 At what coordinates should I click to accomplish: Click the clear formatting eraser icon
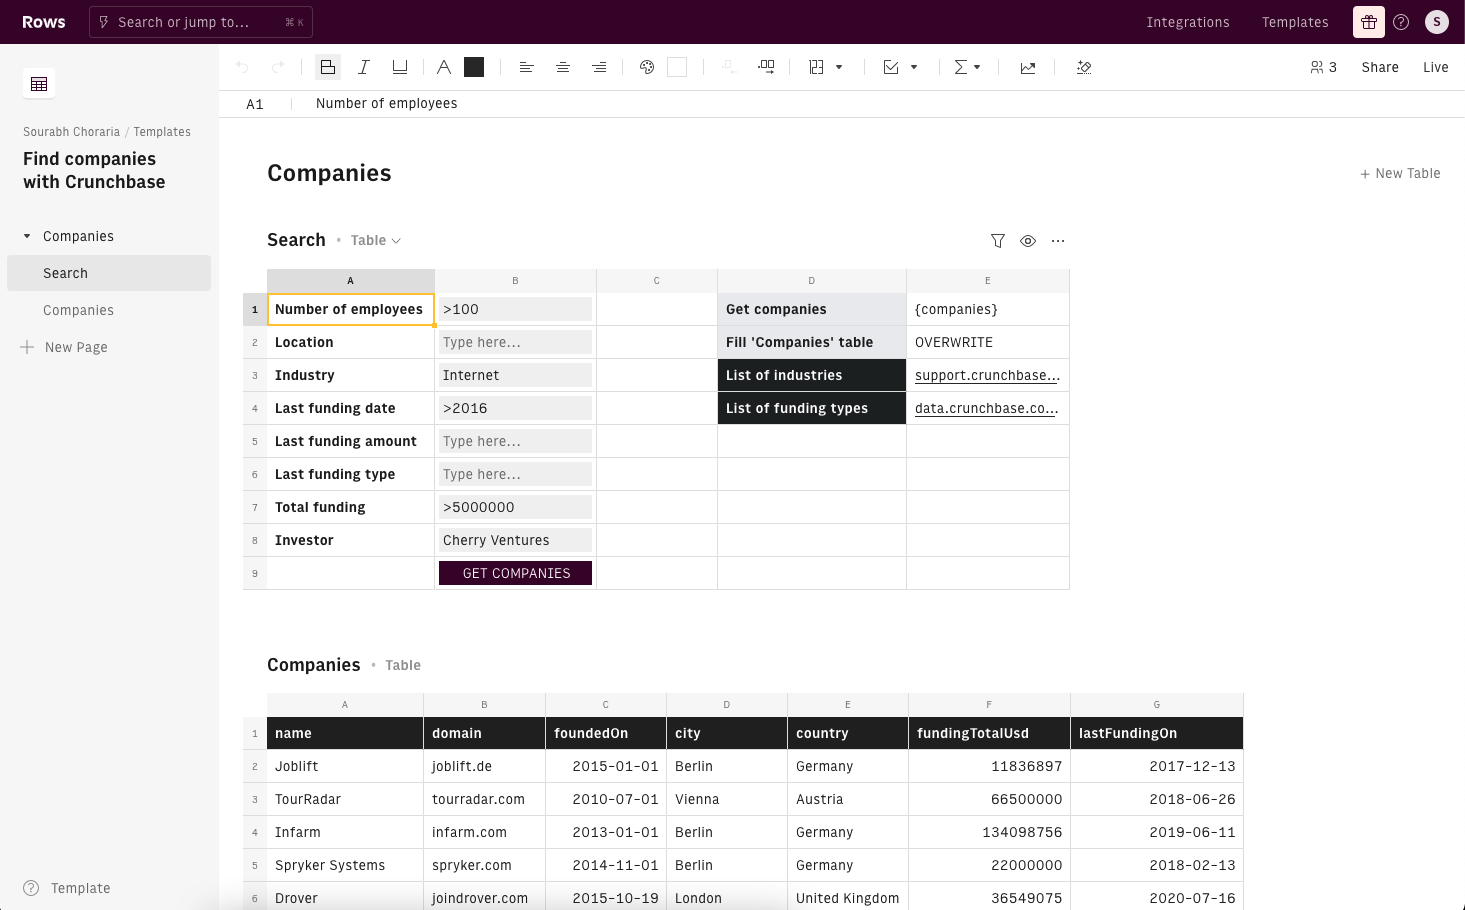[x=1084, y=67]
